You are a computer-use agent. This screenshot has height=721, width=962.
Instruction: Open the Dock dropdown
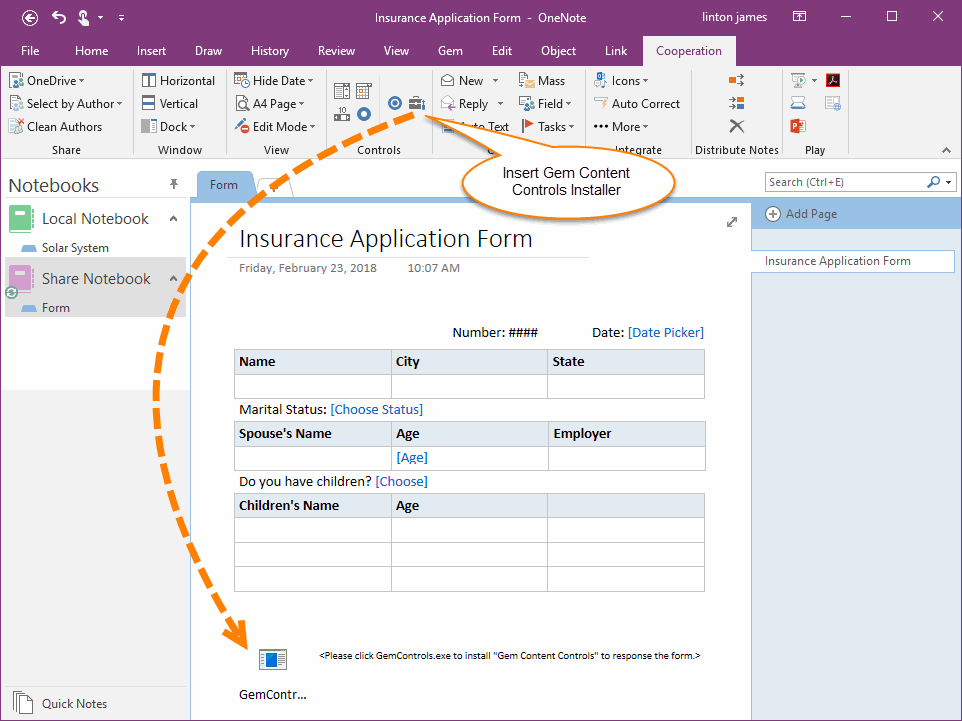click(168, 126)
